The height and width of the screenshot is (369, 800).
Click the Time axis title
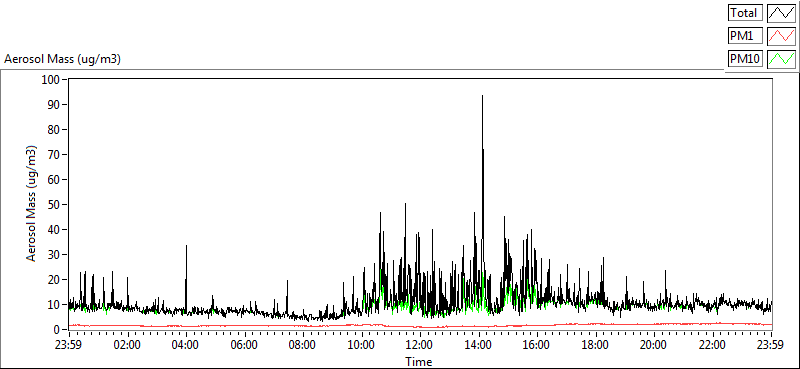(x=419, y=362)
